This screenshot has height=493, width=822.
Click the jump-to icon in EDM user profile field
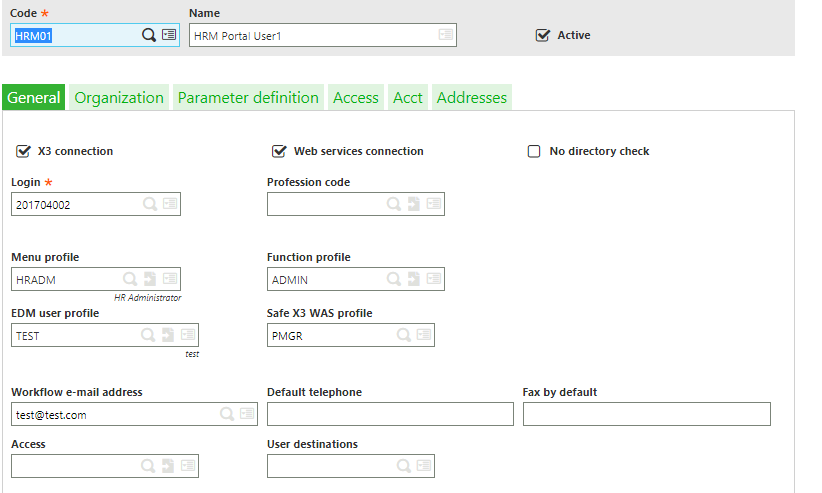point(168,335)
